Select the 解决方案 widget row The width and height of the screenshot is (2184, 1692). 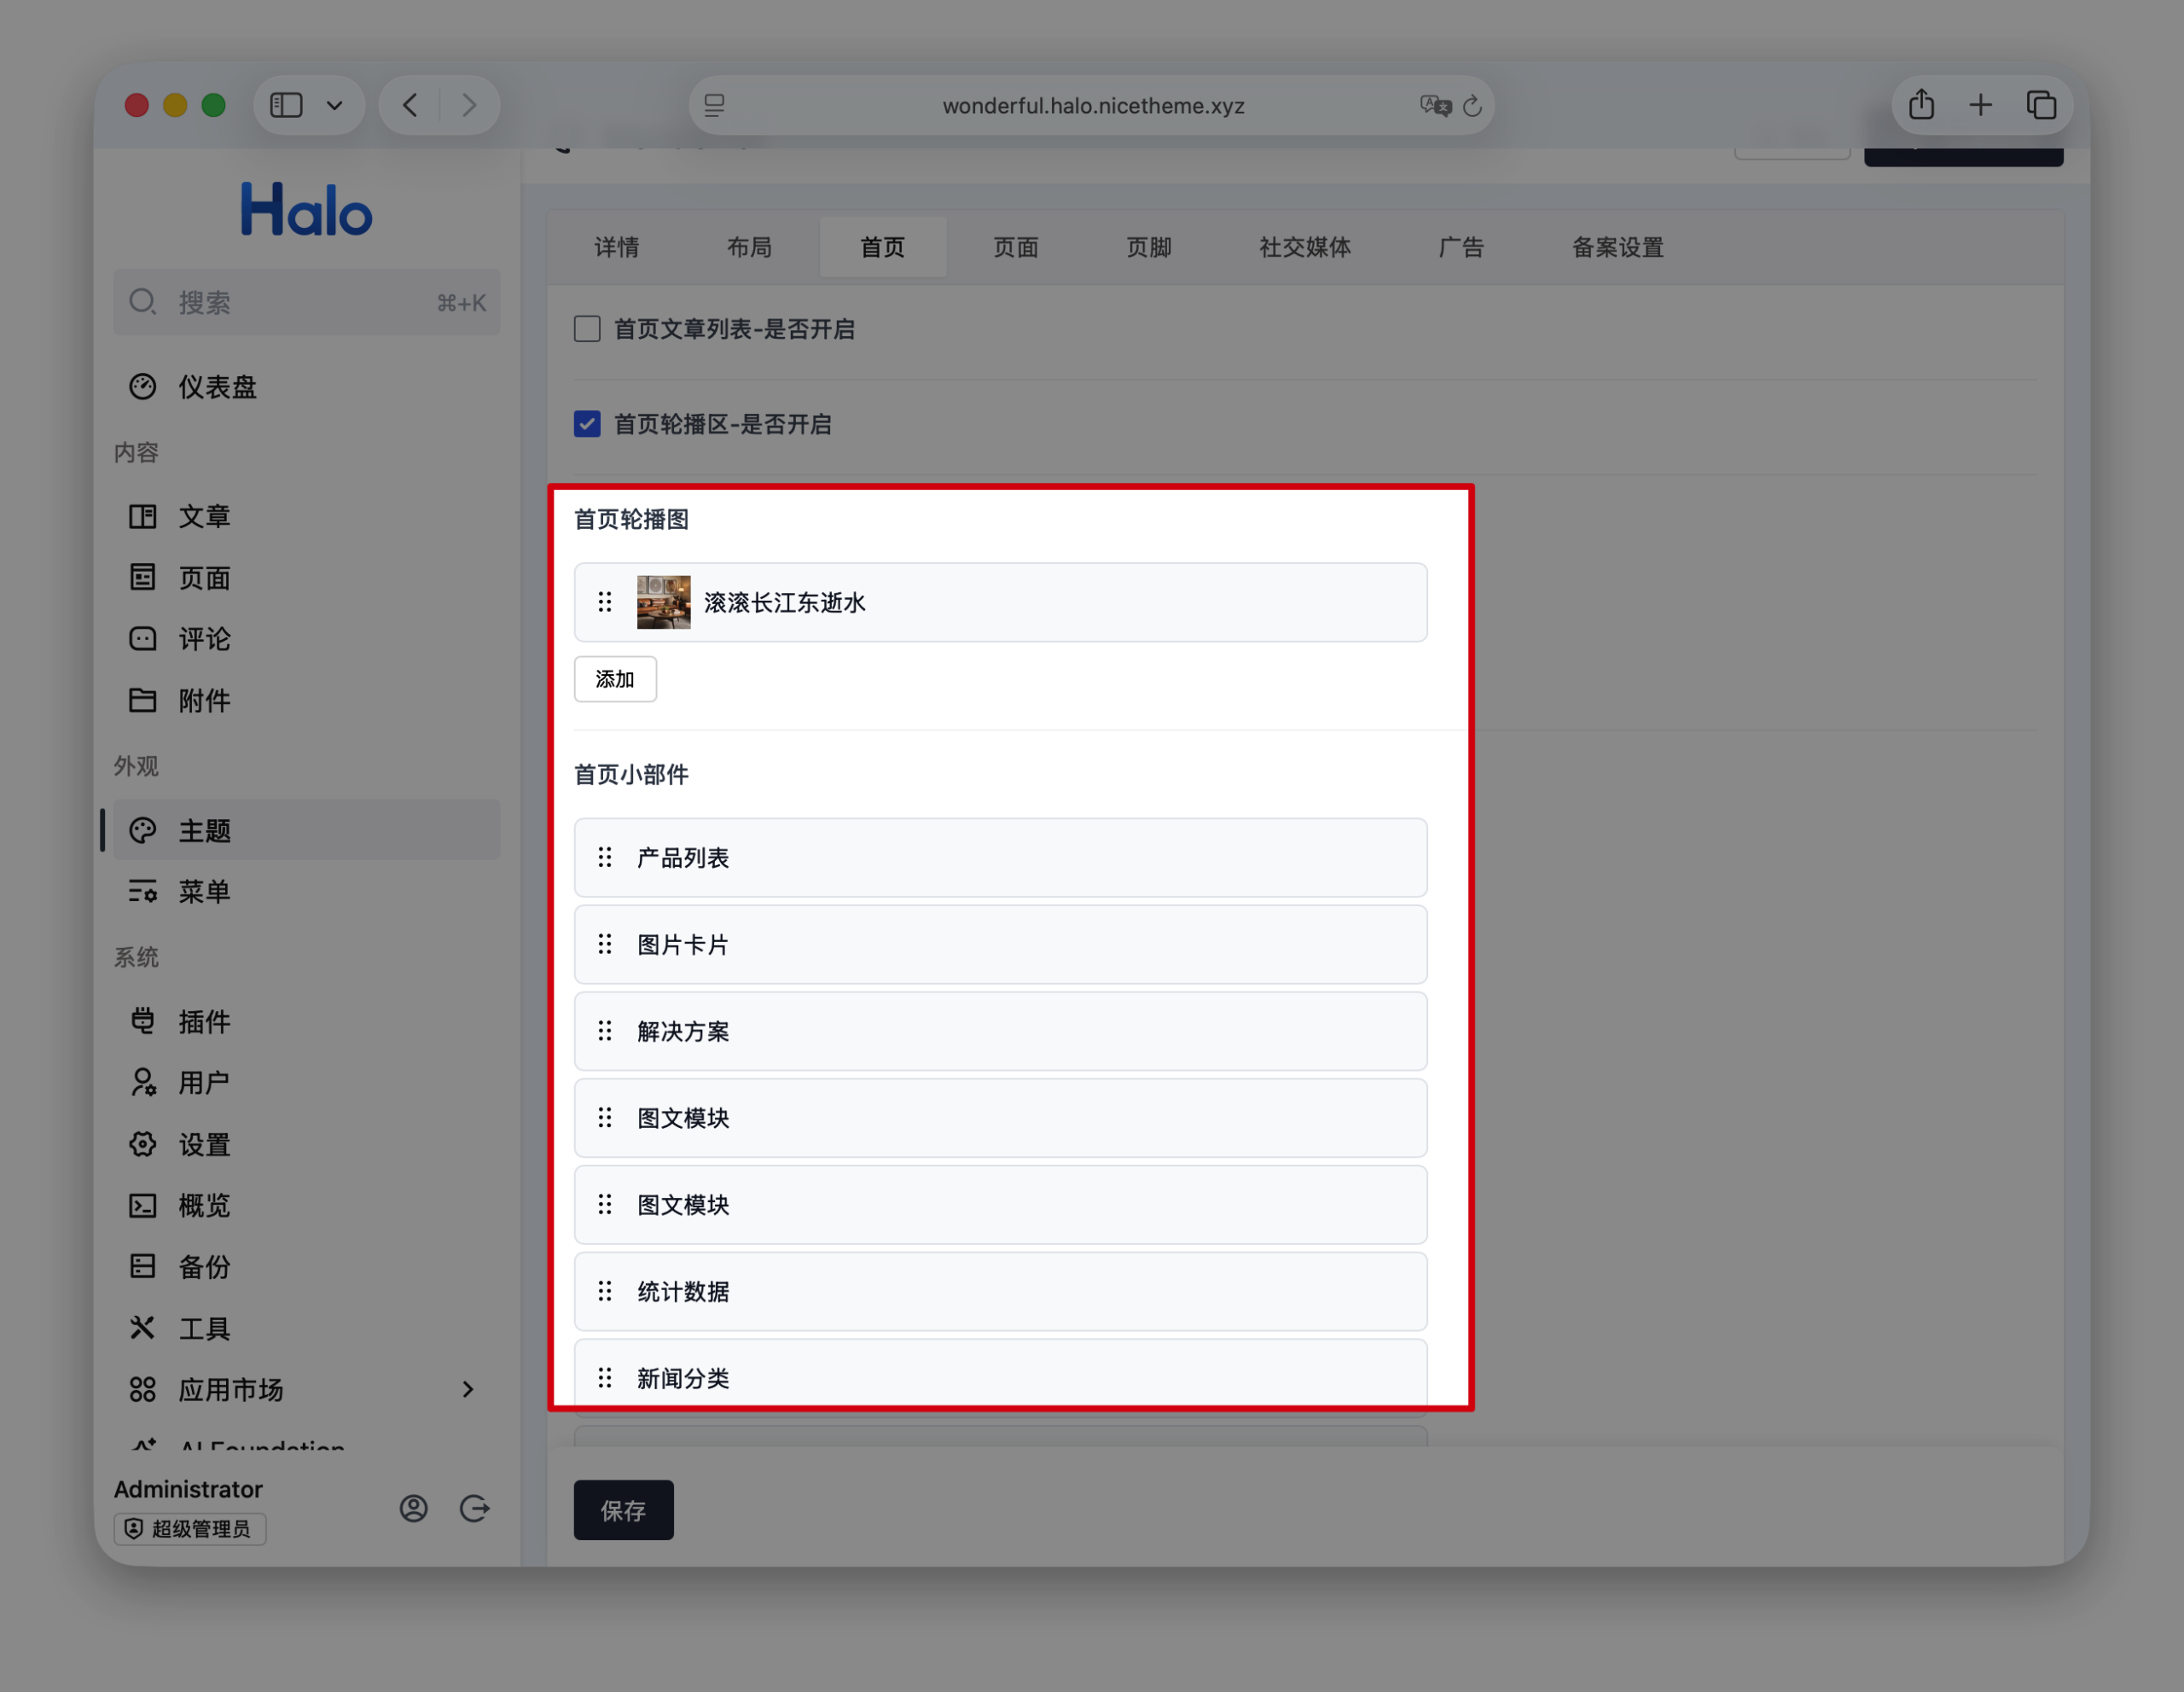point(1001,1031)
